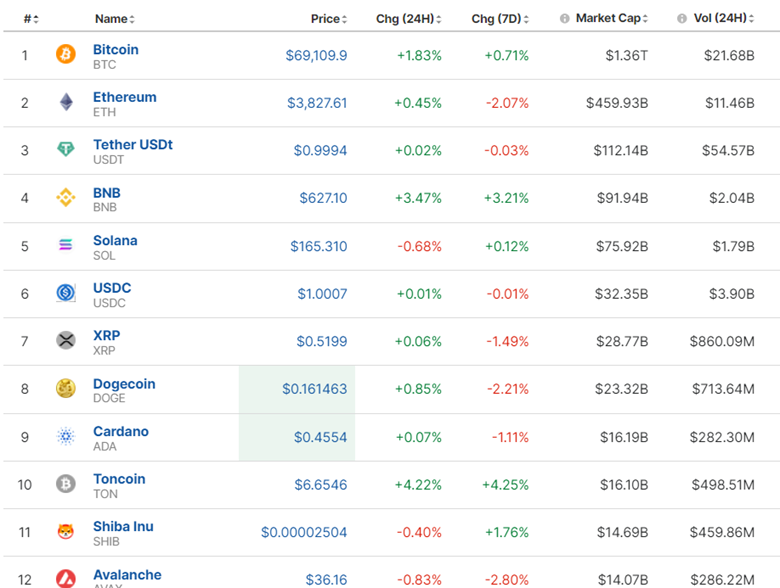Click the Toncoin coin logo
780x588 pixels.
point(66,484)
